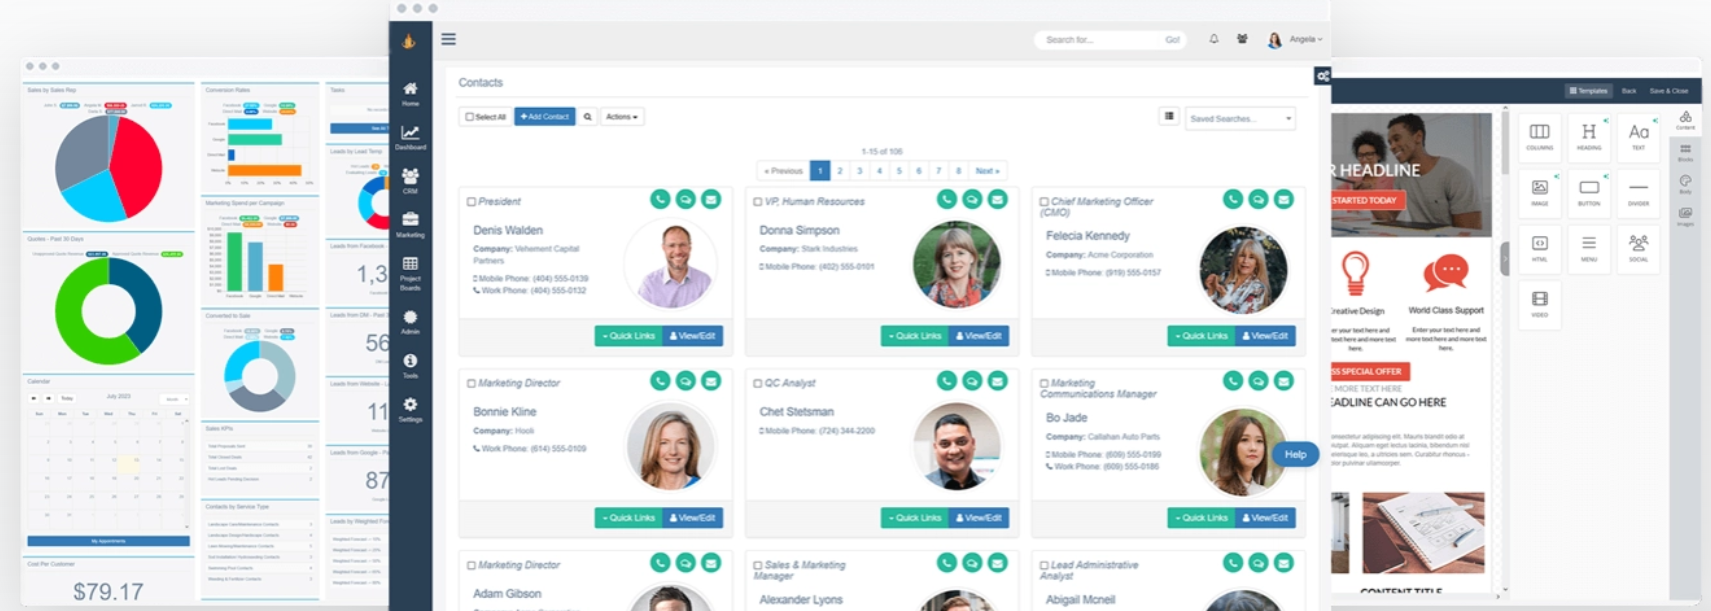Add Video block in email editor
Viewport: 1711px width, 611px height.
[x=1540, y=303]
